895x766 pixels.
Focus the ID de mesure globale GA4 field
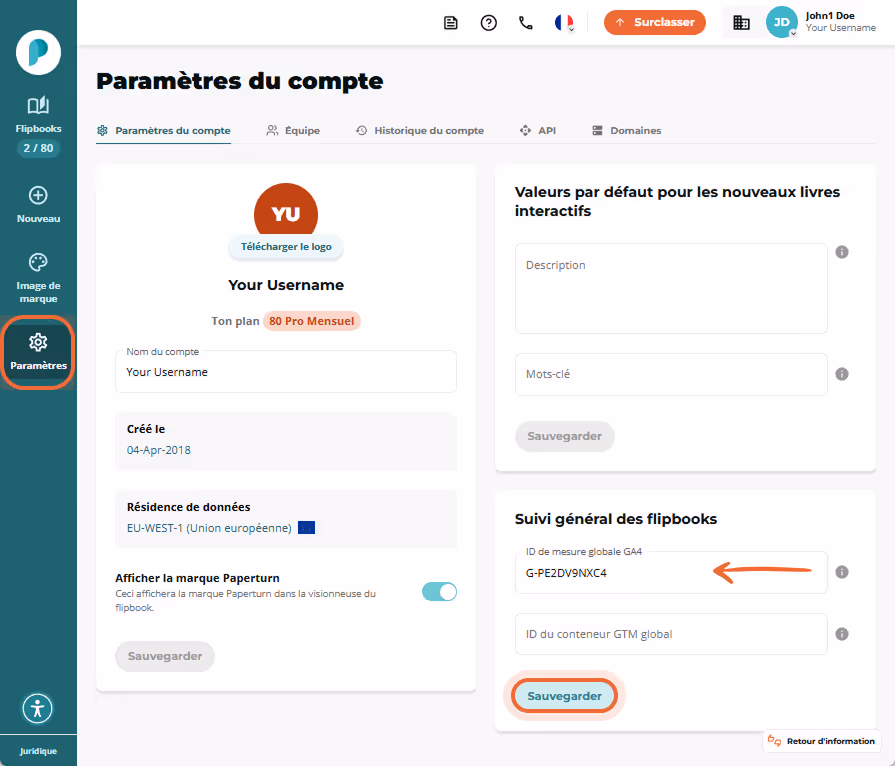click(x=671, y=573)
